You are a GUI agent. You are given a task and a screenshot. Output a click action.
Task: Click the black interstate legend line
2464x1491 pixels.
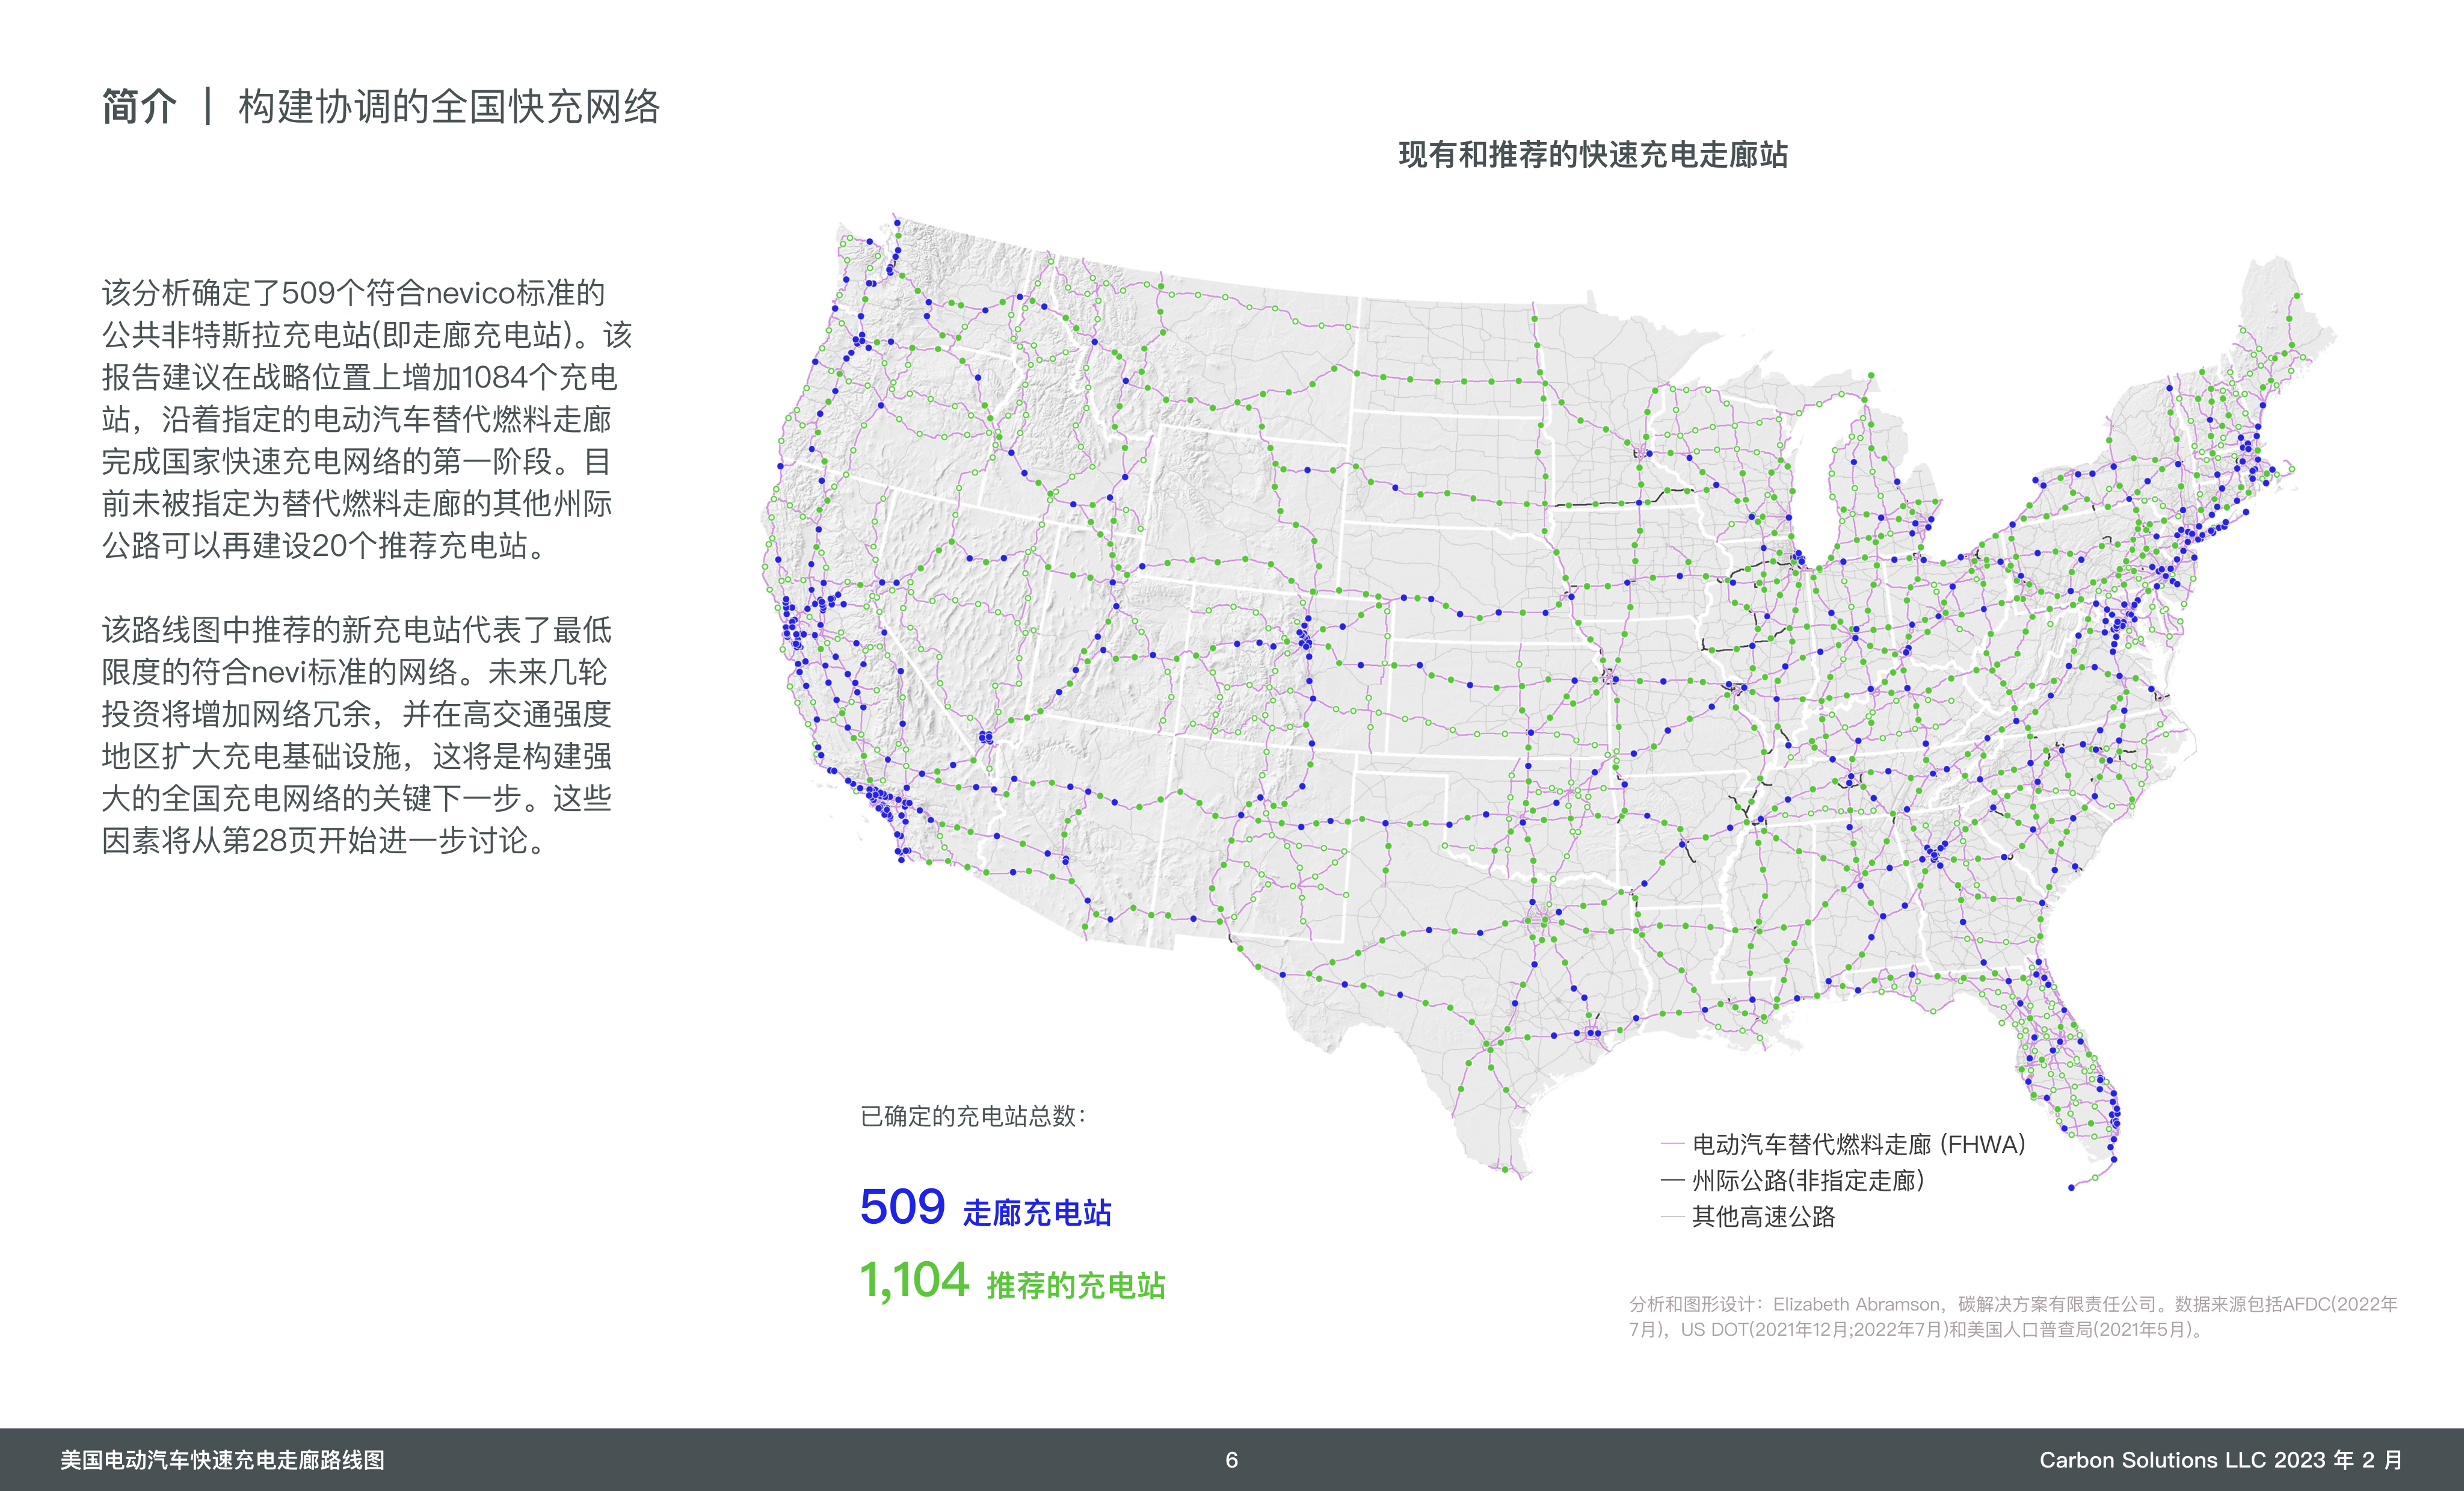tap(1672, 1181)
